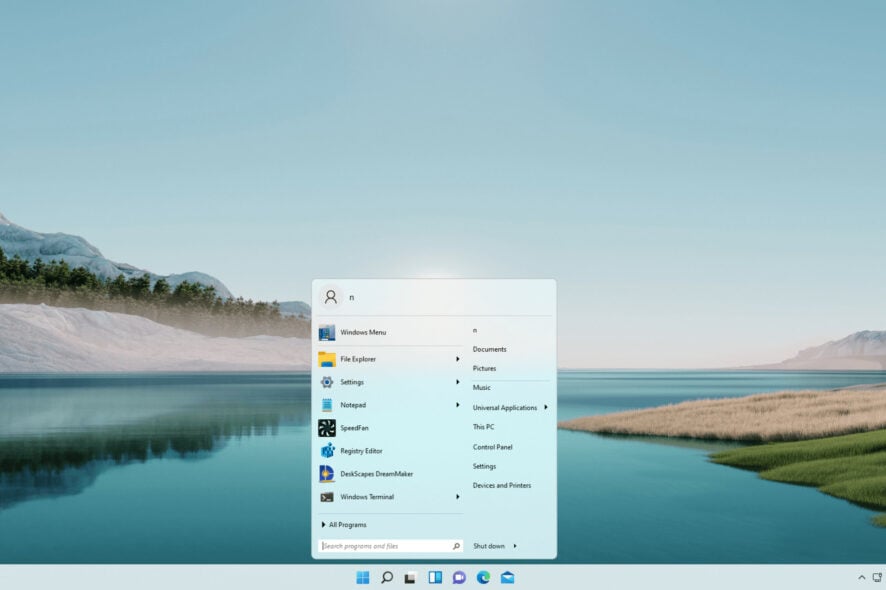Image resolution: width=886 pixels, height=590 pixels.
Task: Open user folder 'n' in right column
Action: coord(475,330)
